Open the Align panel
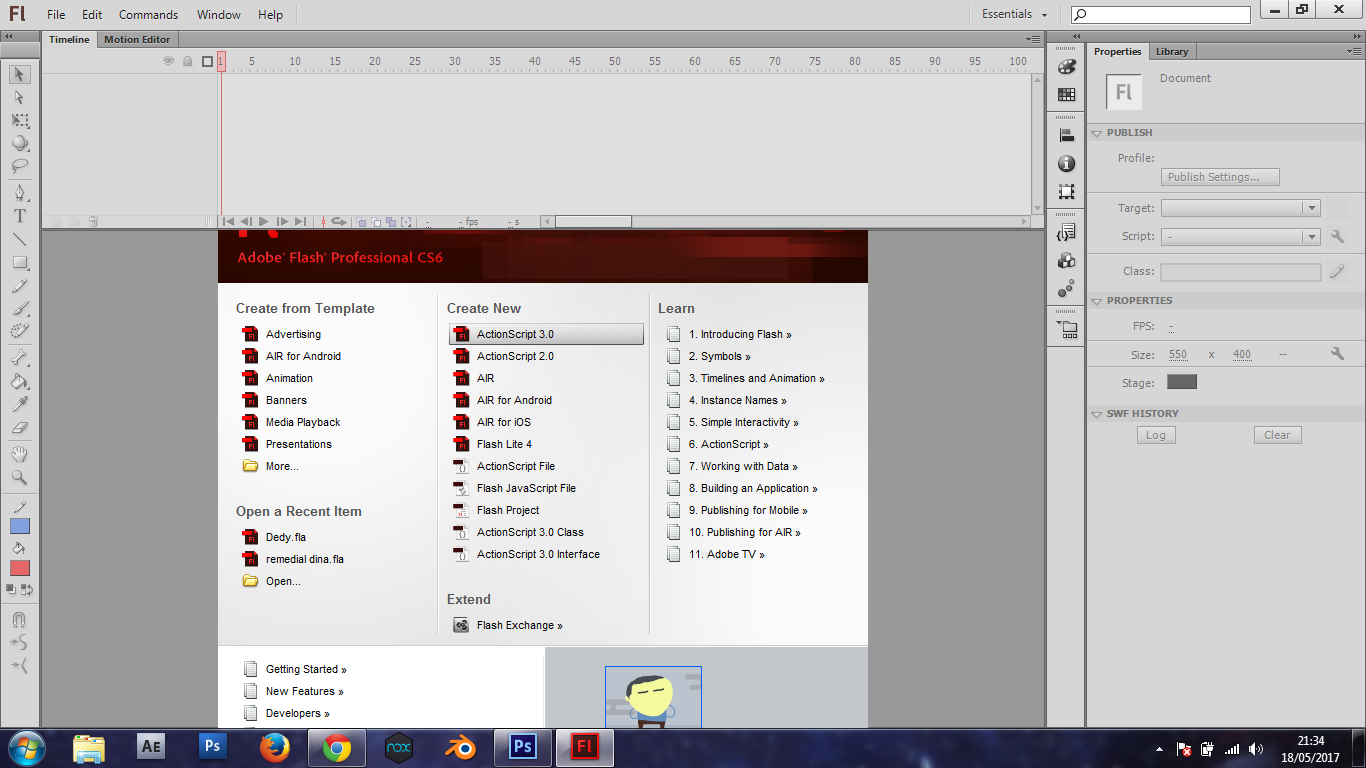 pyautogui.click(x=1066, y=134)
